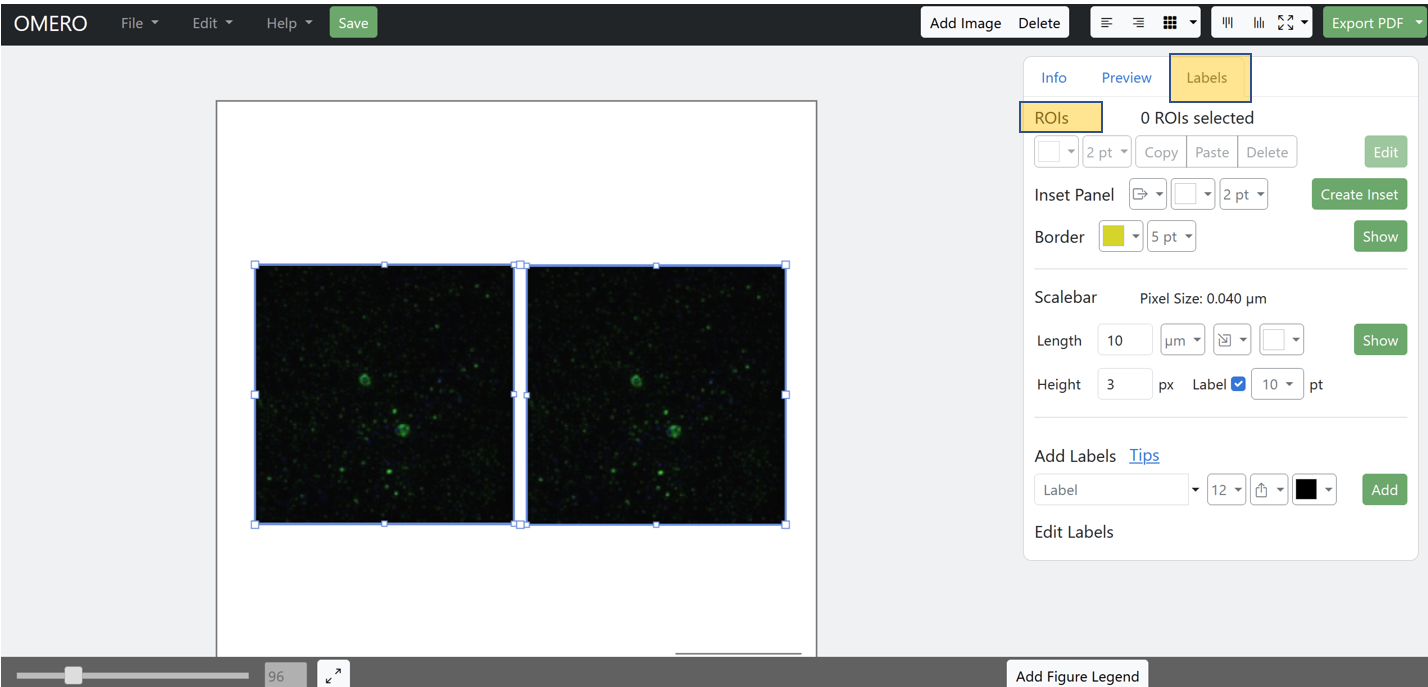Click the Pixel Size 0.040 µm text

tap(1203, 298)
